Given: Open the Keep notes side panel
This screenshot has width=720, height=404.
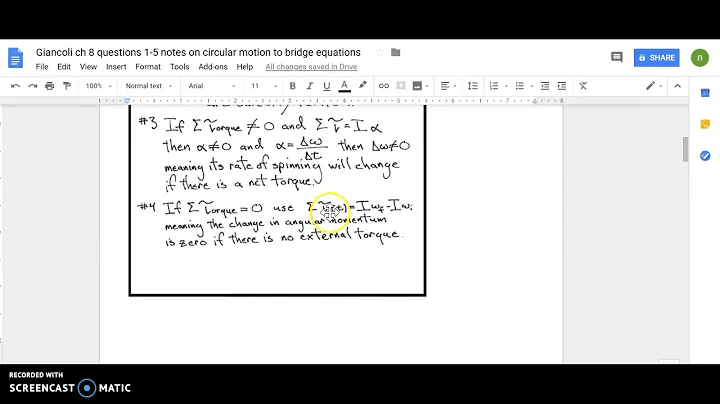Looking at the screenshot, I should 705,124.
